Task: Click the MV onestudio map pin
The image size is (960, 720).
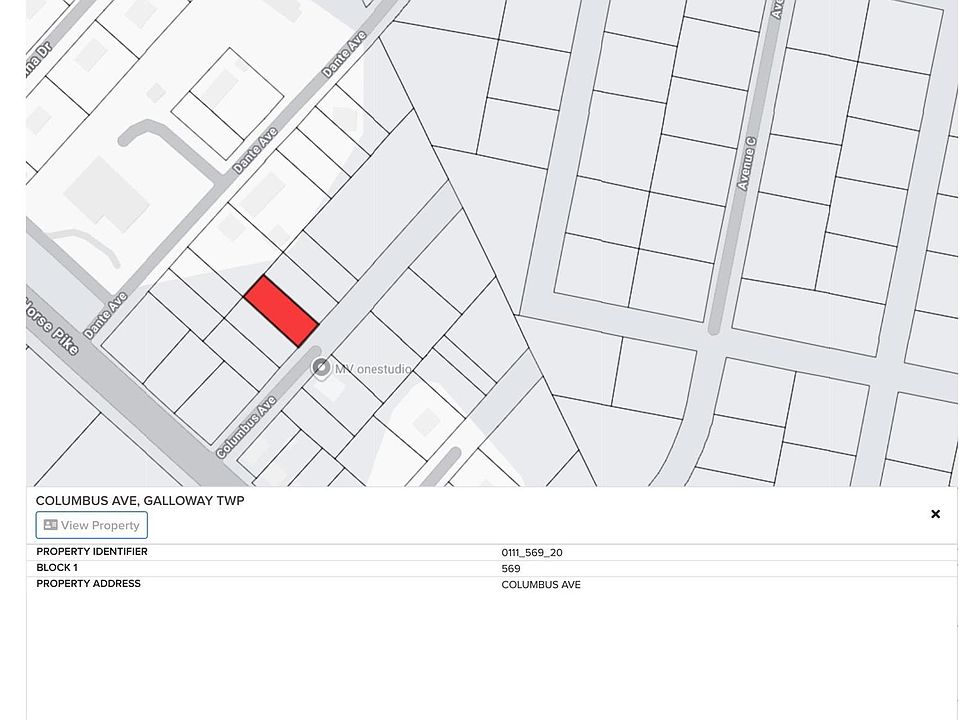Action: 321,367
